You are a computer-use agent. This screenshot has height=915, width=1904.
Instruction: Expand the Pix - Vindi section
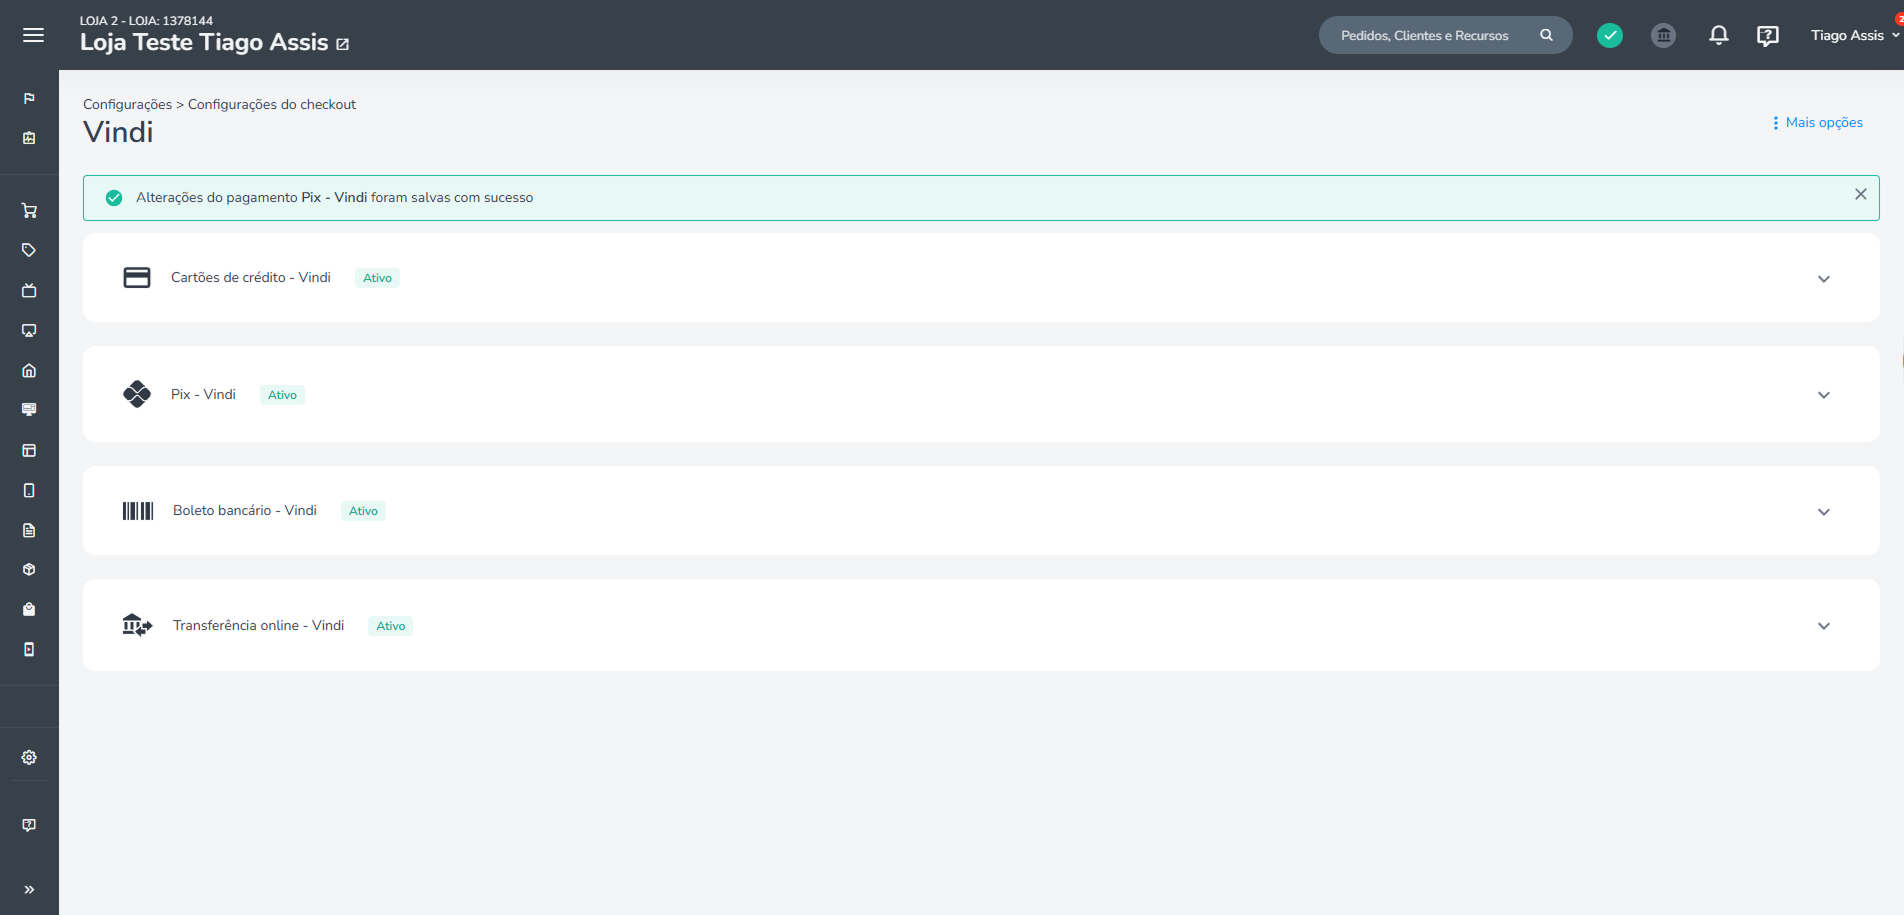tap(1823, 395)
